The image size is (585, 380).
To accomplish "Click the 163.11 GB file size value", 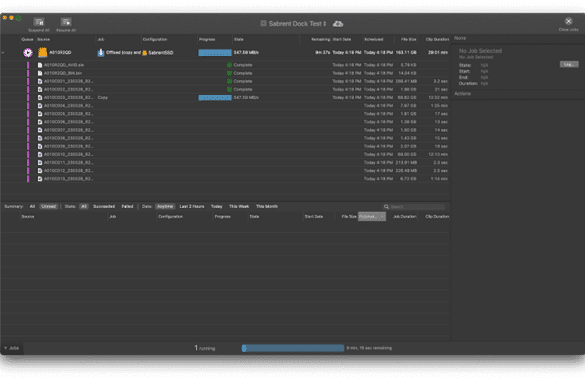I will [406, 53].
